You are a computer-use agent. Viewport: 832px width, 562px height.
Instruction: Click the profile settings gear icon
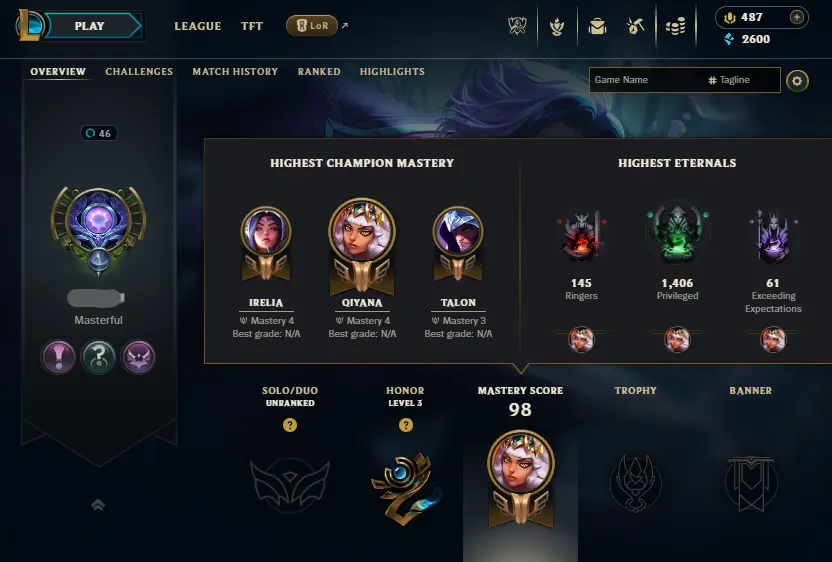tap(797, 81)
